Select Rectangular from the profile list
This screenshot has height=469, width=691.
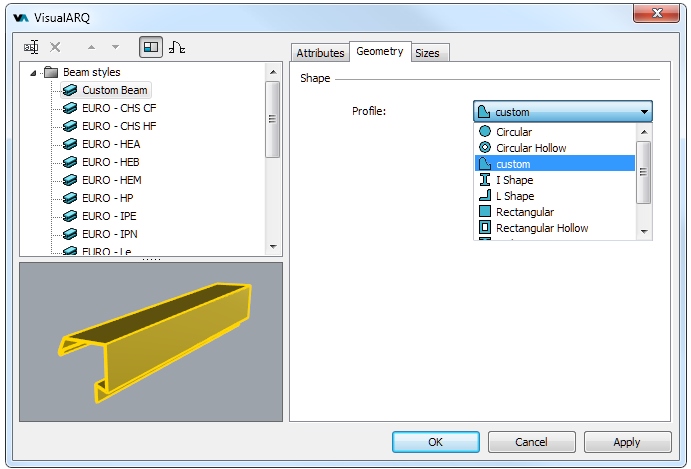(x=524, y=212)
